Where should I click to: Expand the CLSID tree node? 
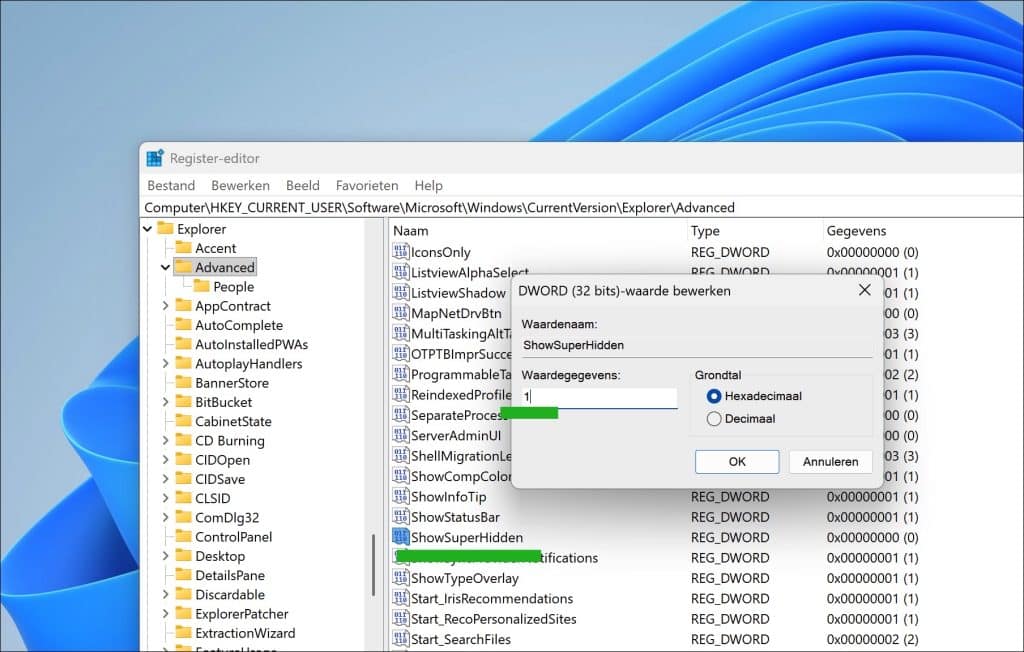tap(165, 498)
